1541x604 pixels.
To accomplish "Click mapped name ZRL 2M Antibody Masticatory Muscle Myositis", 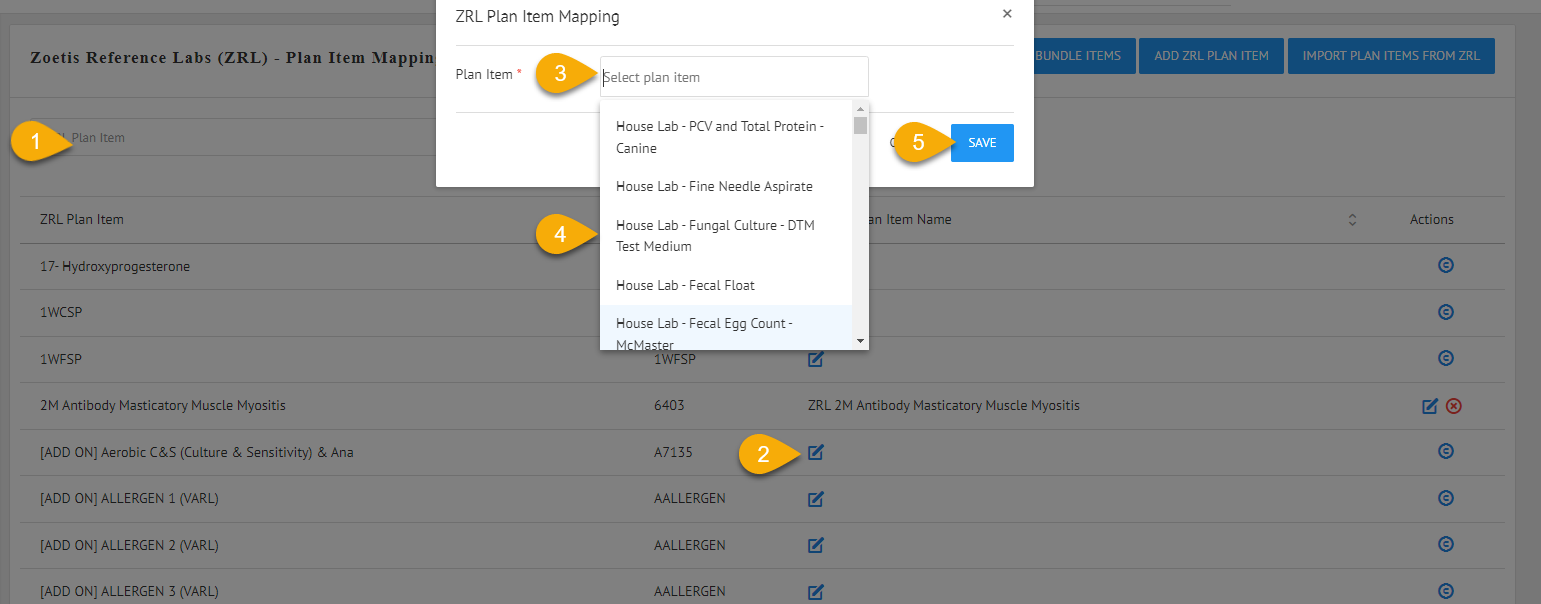I will 943,406.
